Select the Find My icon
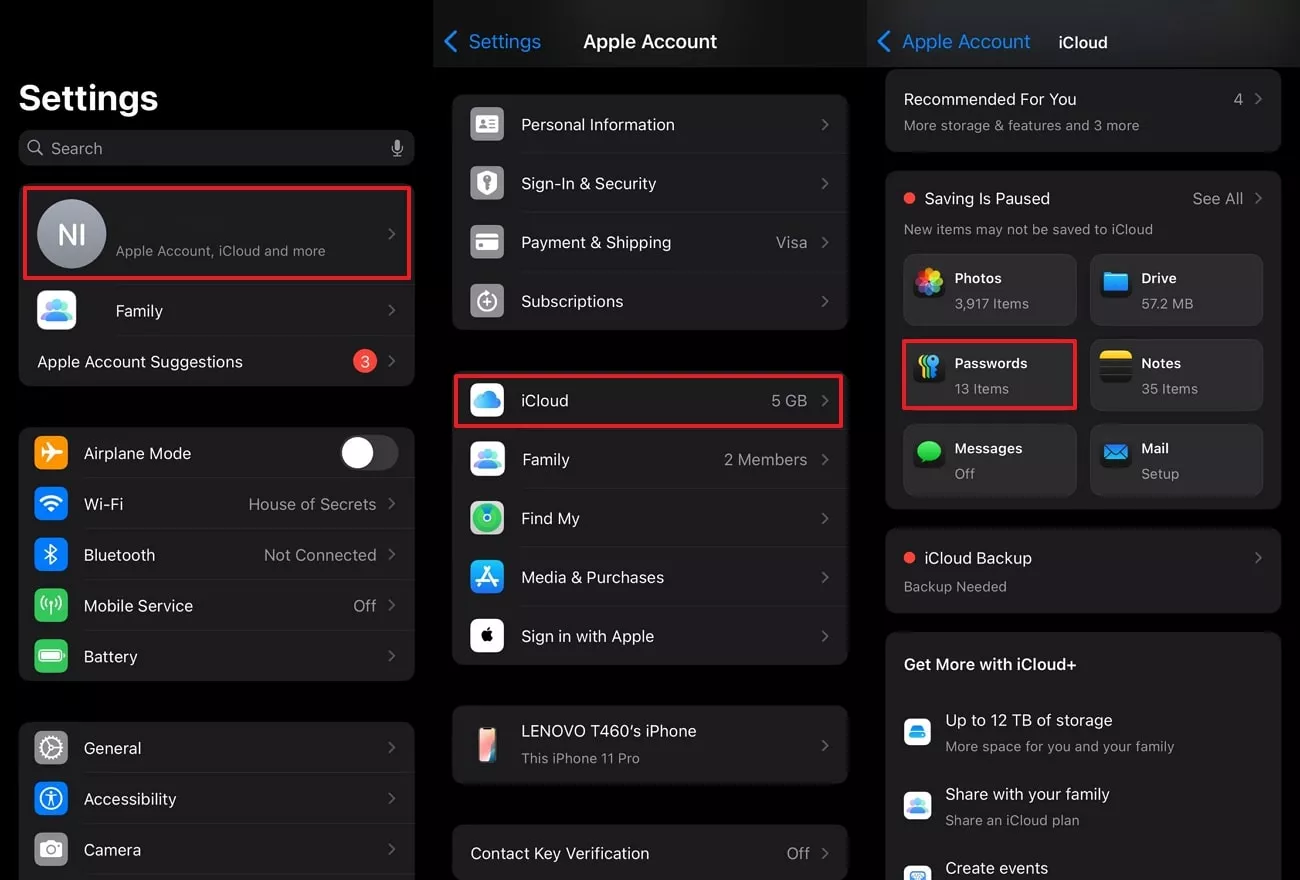 [x=487, y=518]
